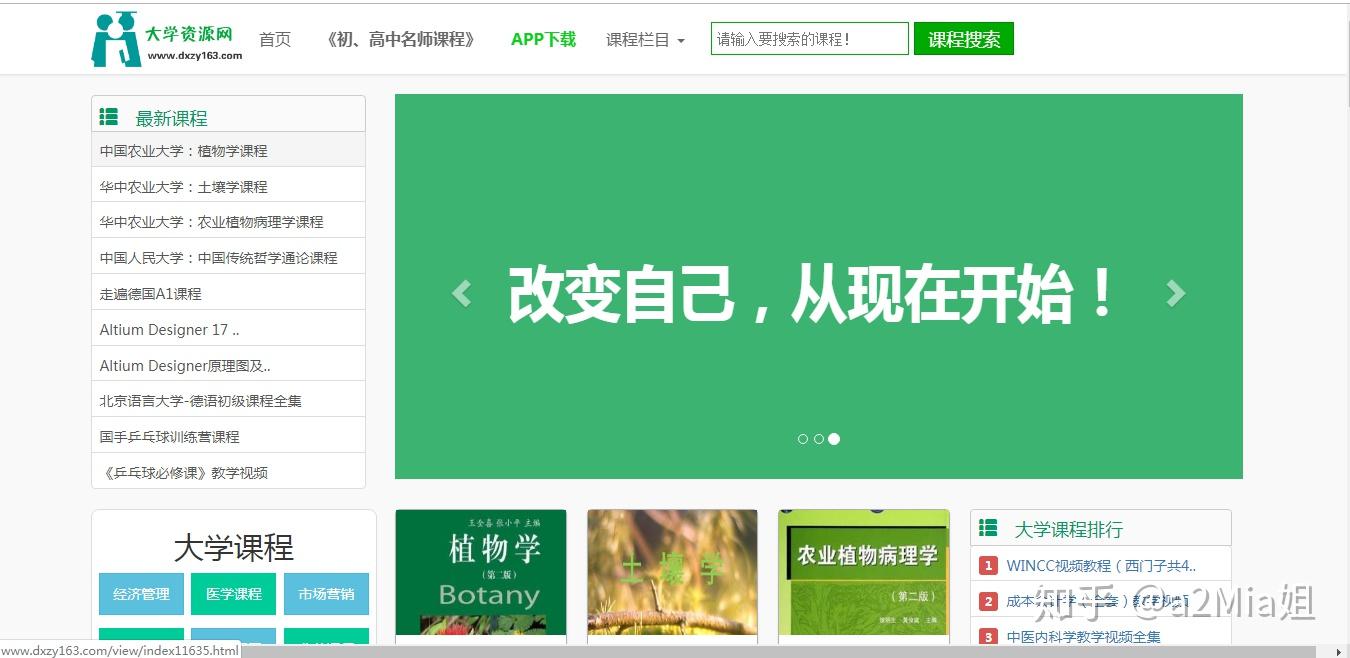Image resolution: width=1350 pixels, height=658 pixels.
Task: Click the green 课程搜索 button
Action: coord(964,39)
